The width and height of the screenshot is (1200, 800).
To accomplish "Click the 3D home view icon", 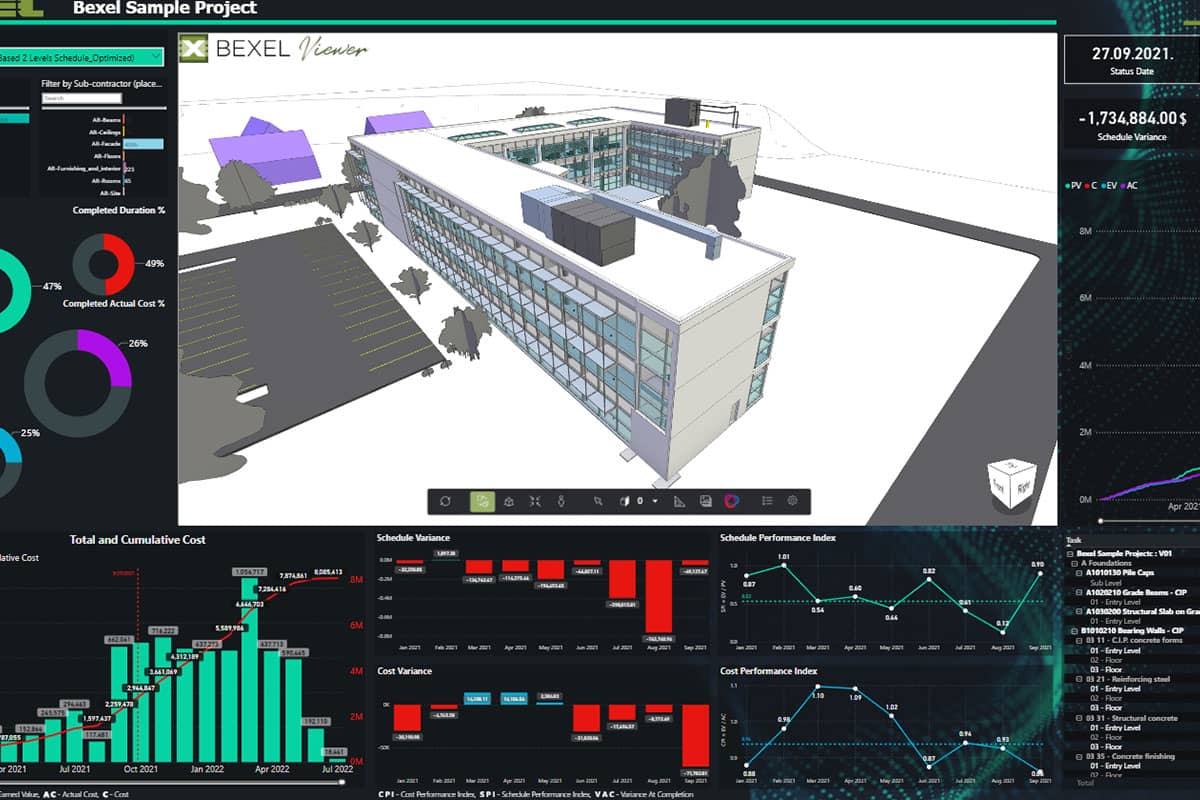I will [x=509, y=501].
